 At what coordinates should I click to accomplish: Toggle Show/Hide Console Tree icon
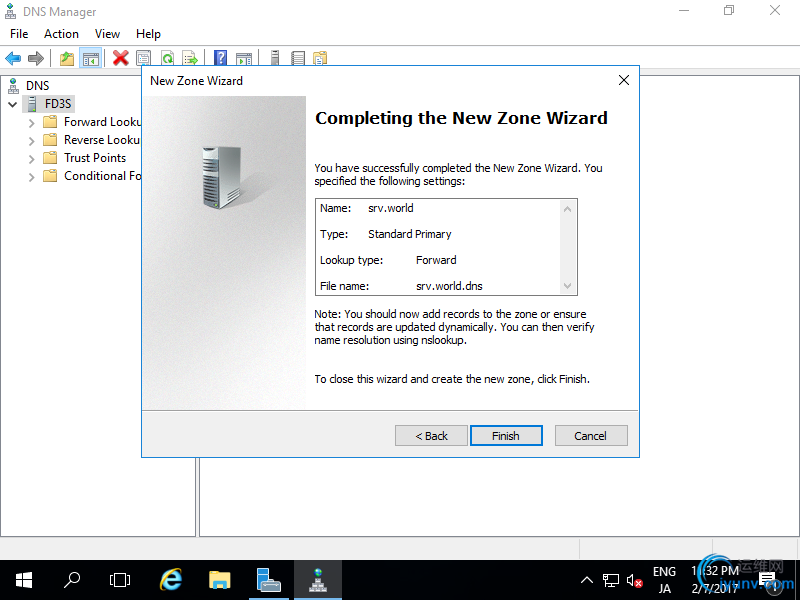click(91, 58)
